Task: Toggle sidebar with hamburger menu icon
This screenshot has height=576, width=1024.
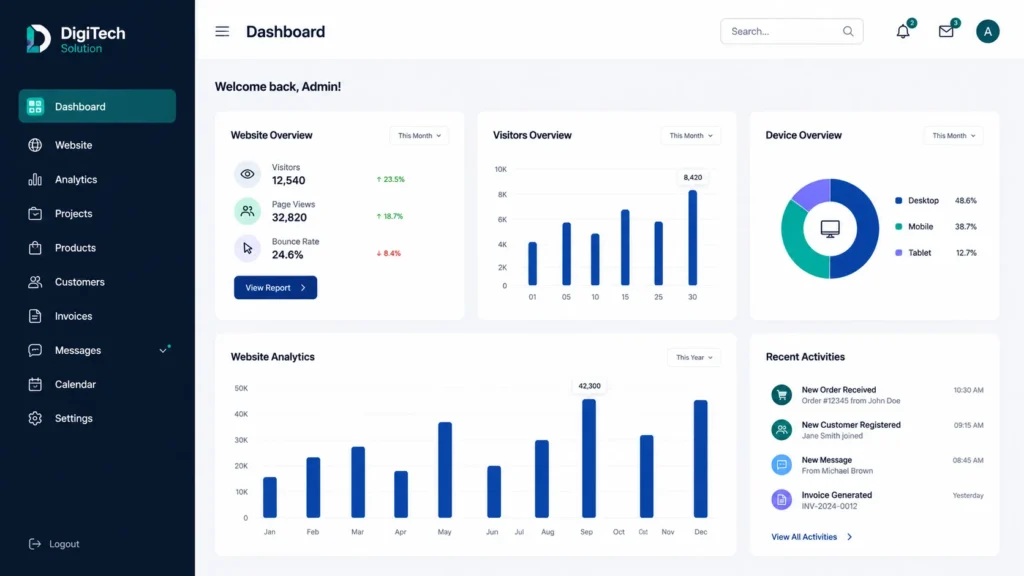Action: coord(222,31)
